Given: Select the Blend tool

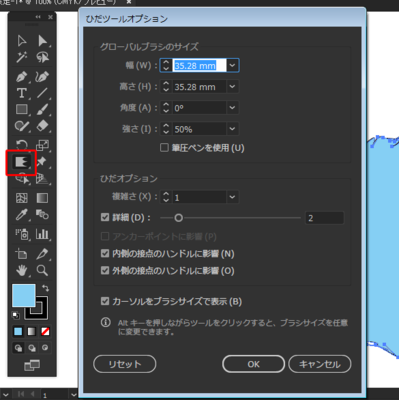Looking at the screenshot, I should click(x=42, y=215).
